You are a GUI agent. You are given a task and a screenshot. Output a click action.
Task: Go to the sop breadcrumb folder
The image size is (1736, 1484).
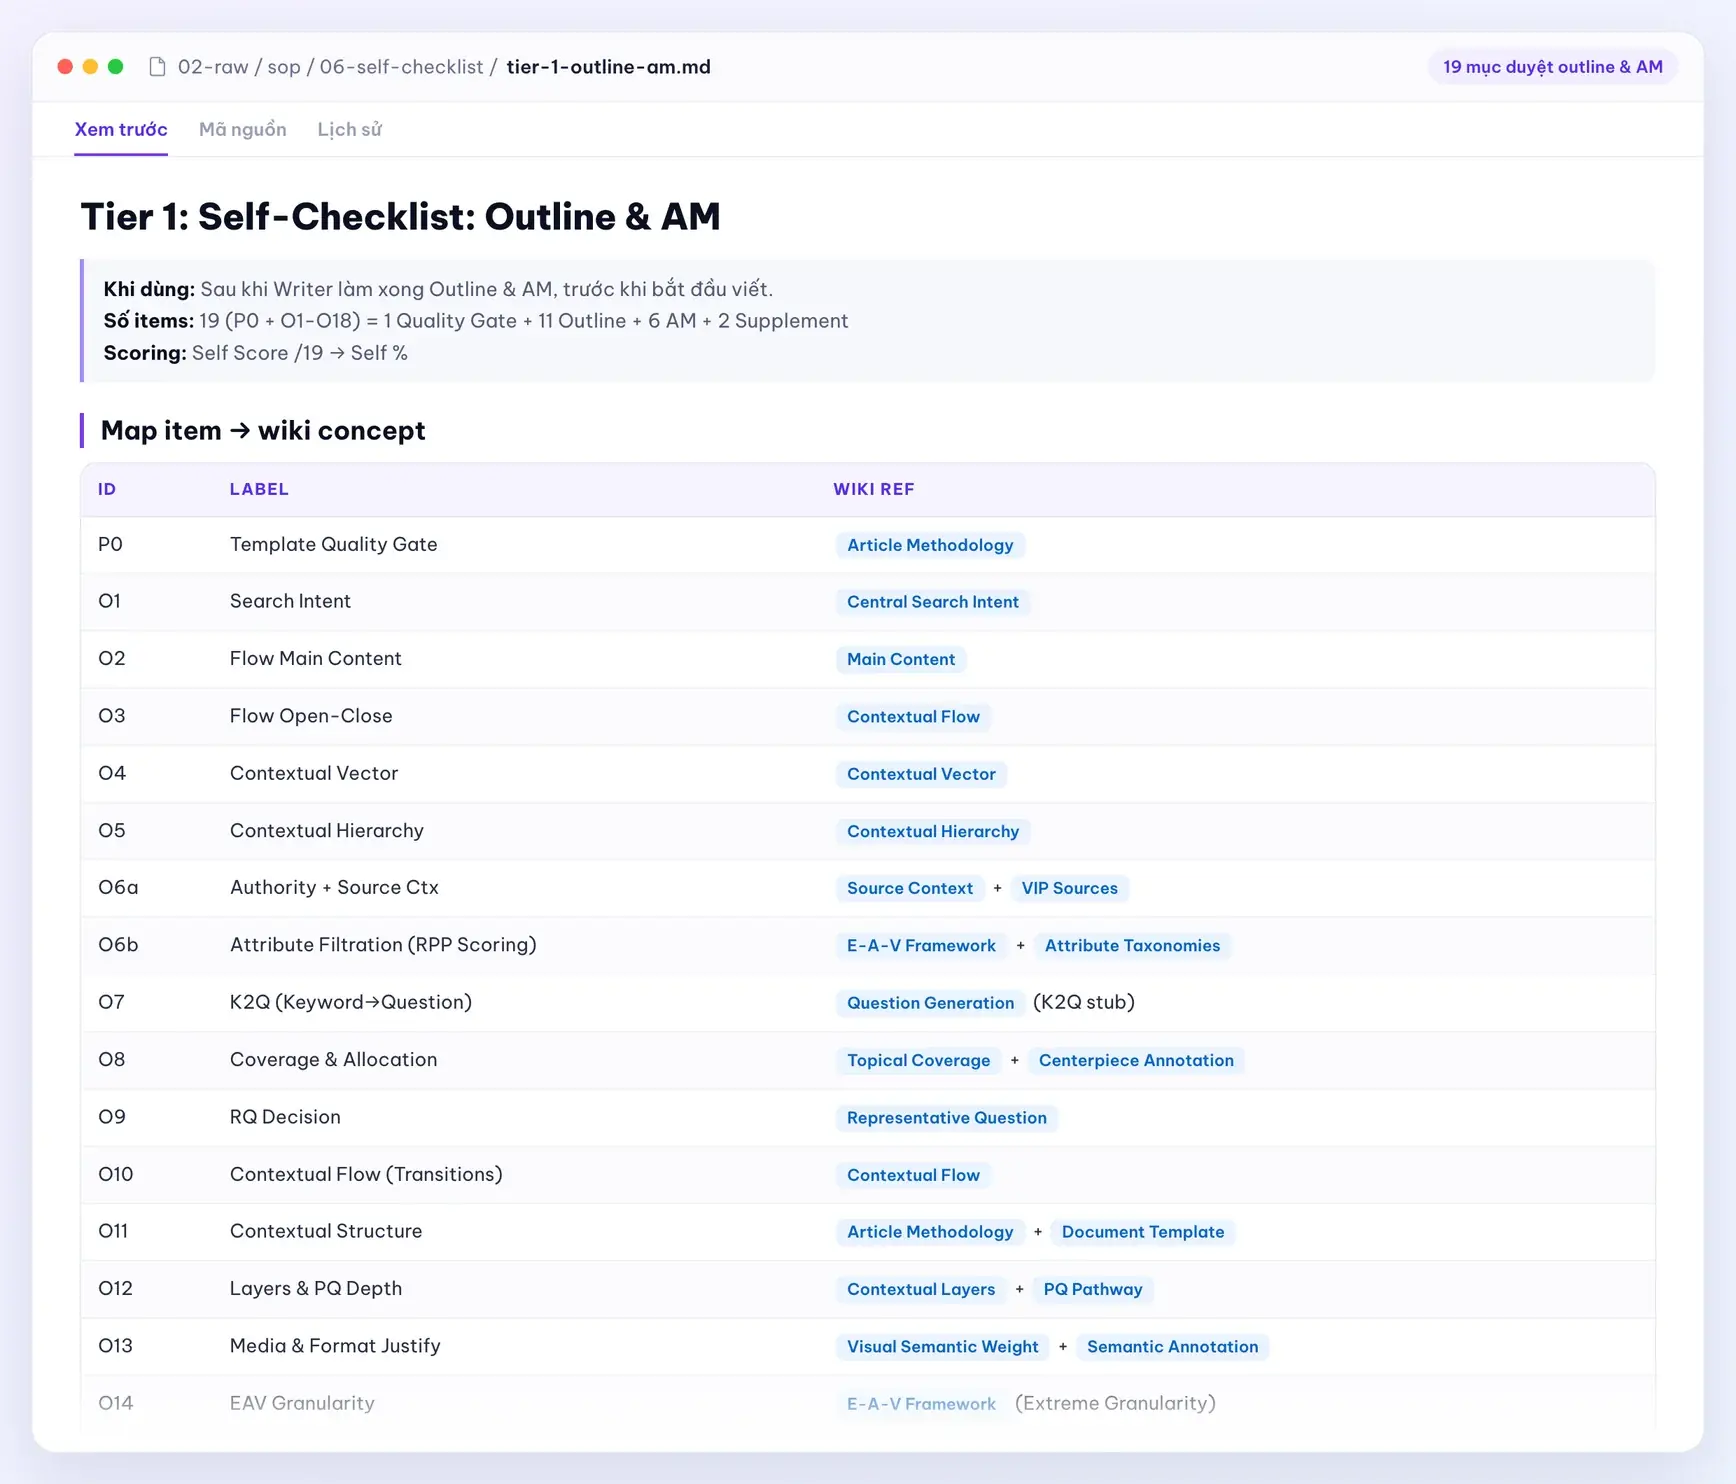[284, 67]
